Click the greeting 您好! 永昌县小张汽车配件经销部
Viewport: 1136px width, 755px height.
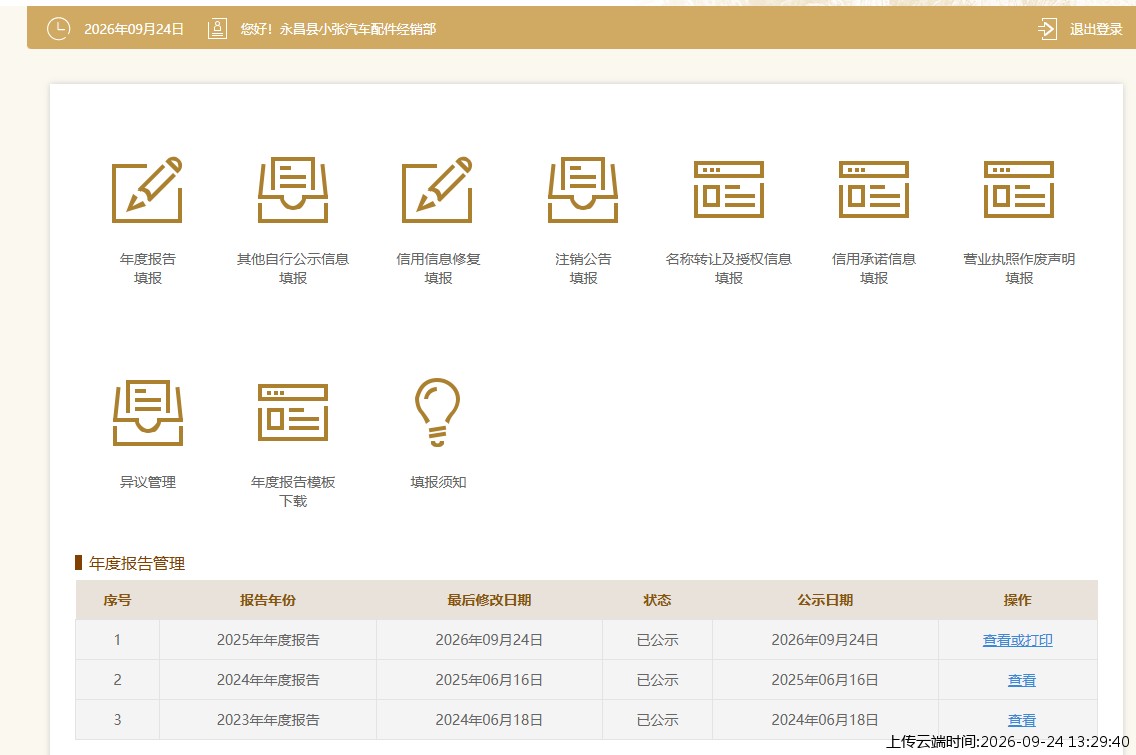point(338,29)
